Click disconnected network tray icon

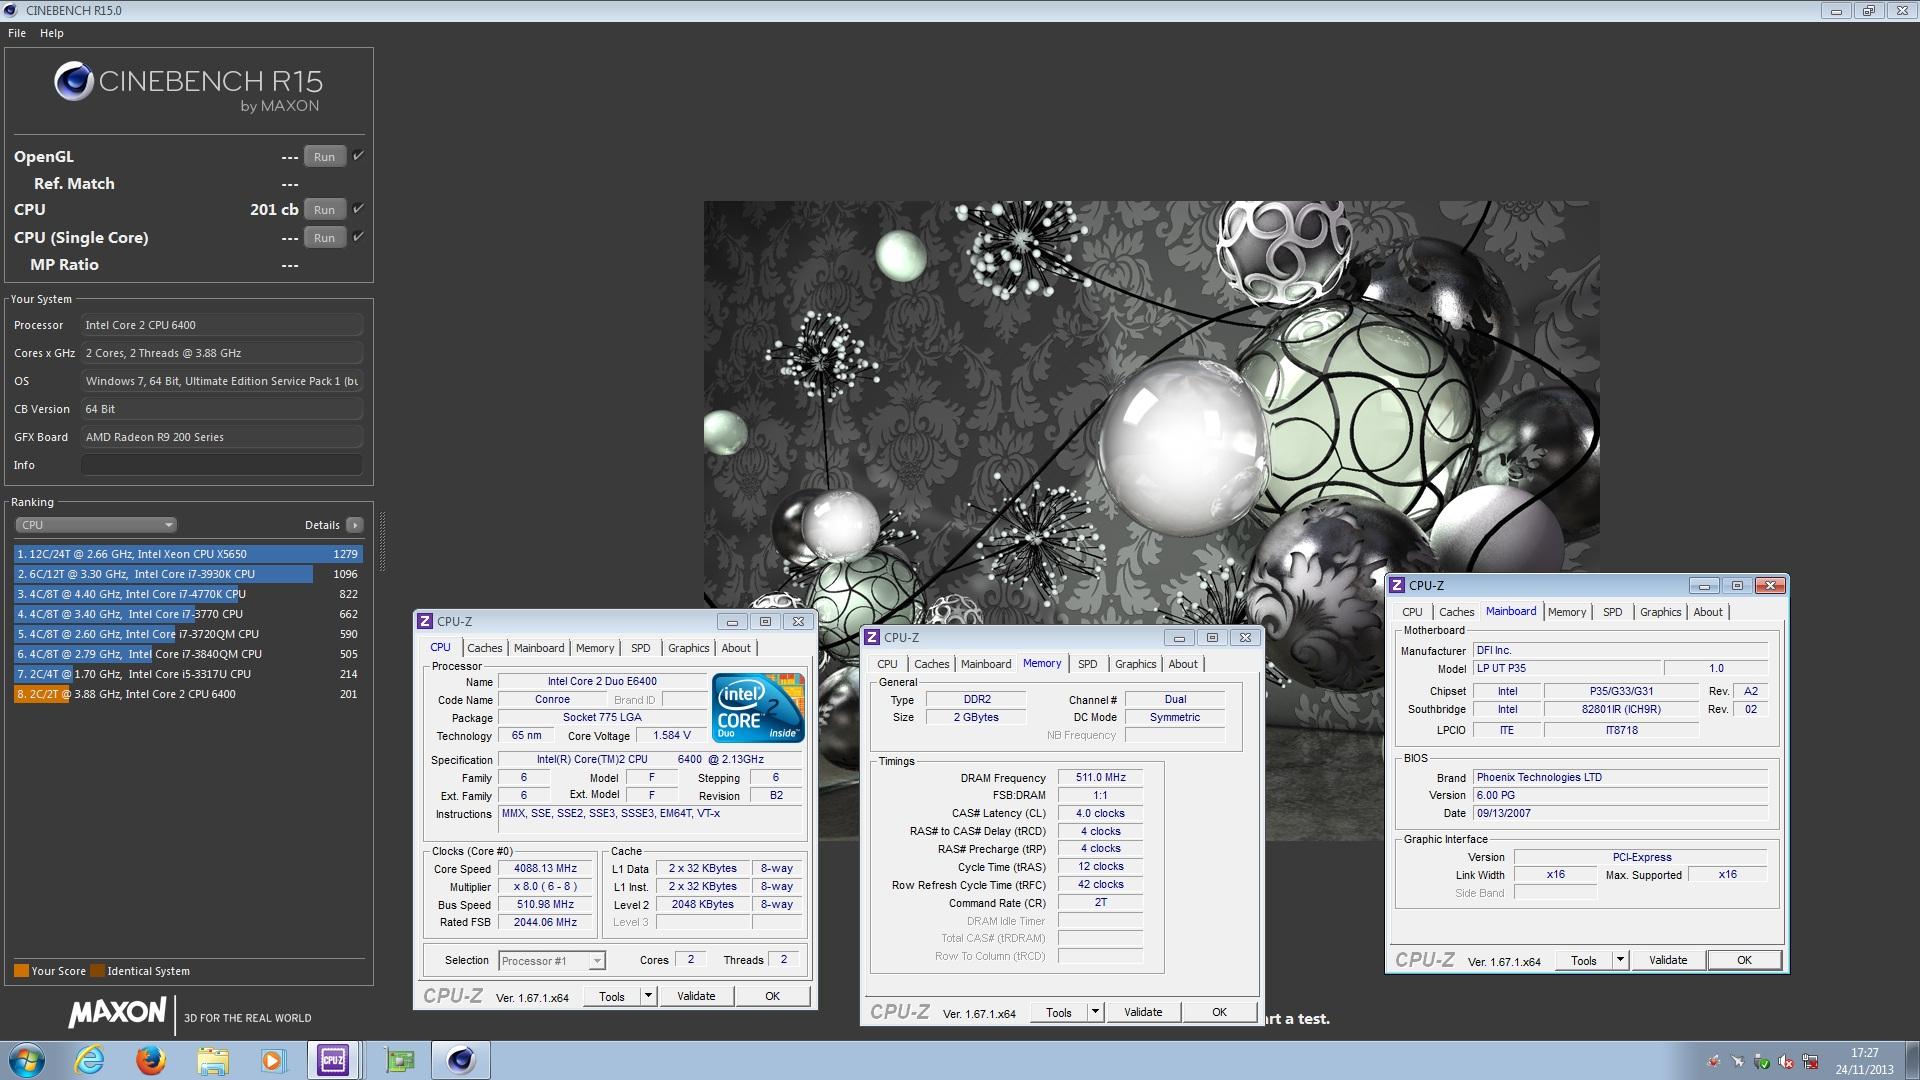[x=1810, y=1061]
